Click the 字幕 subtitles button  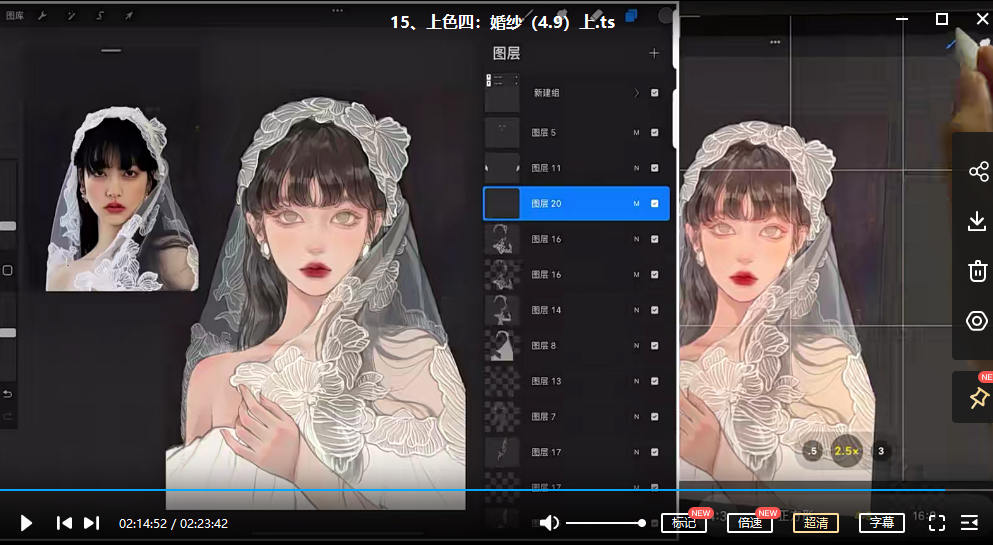881,523
